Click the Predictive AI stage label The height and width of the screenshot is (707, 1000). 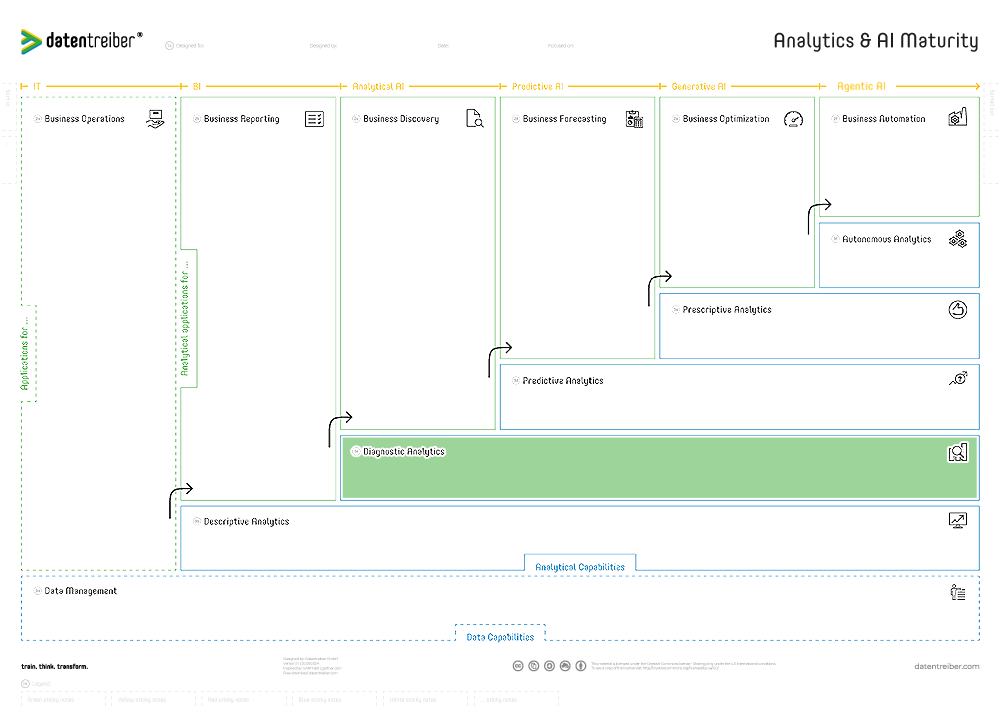(x=538, y=86)
